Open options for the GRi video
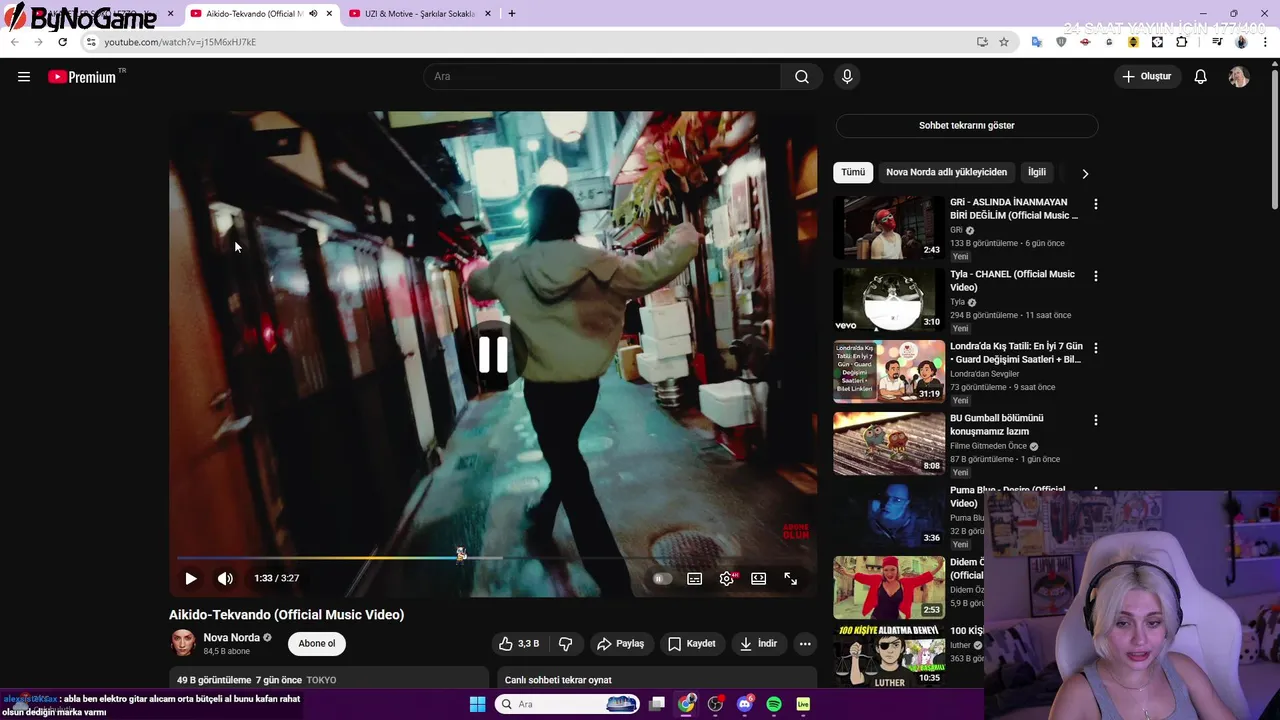Image resolution: width=1280 pixels, height=720 pixels. [x=1096, y=204]
